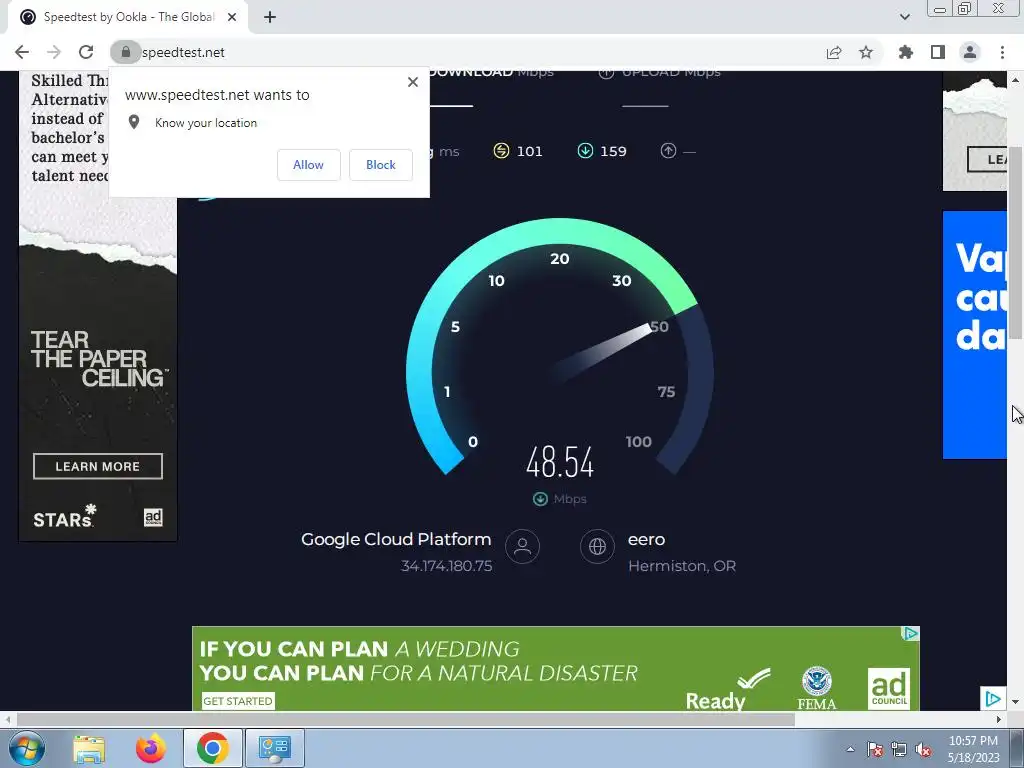The height and width of the screenshot is (768, 1024).
Task: Click the Google Cloud Platform provider name
Action: pyautogui.click(x=396, y=539)
